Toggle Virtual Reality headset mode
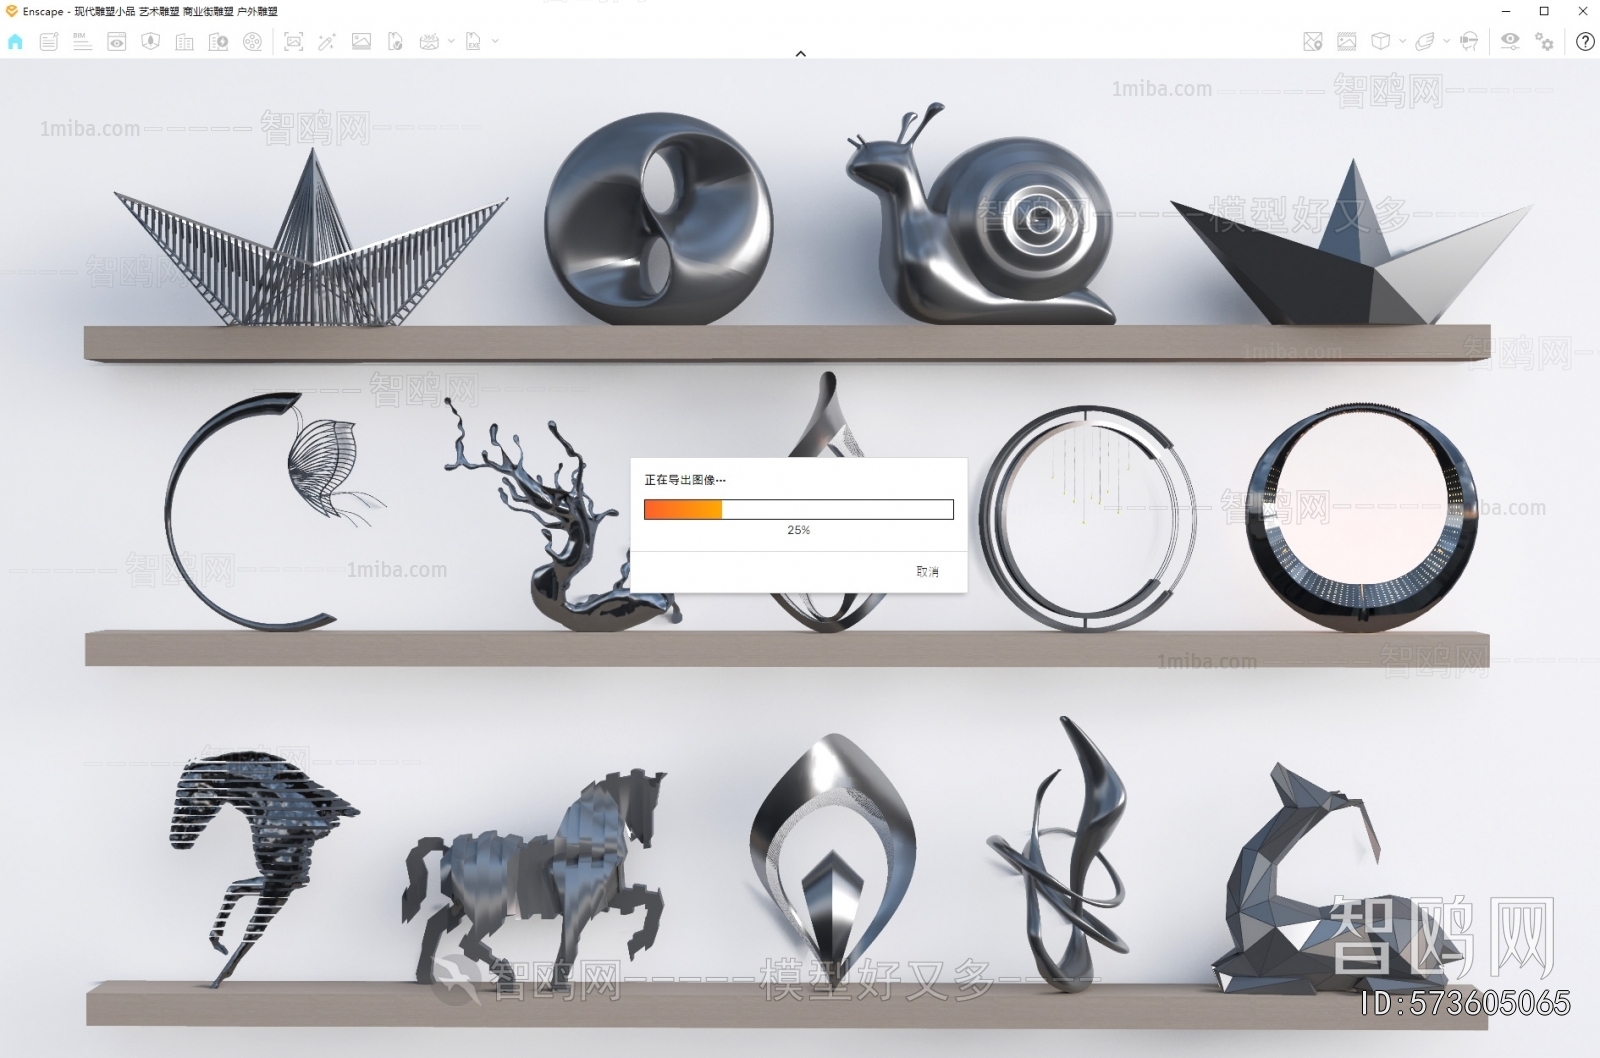 pyautogui.click(x=1469, y=41)
